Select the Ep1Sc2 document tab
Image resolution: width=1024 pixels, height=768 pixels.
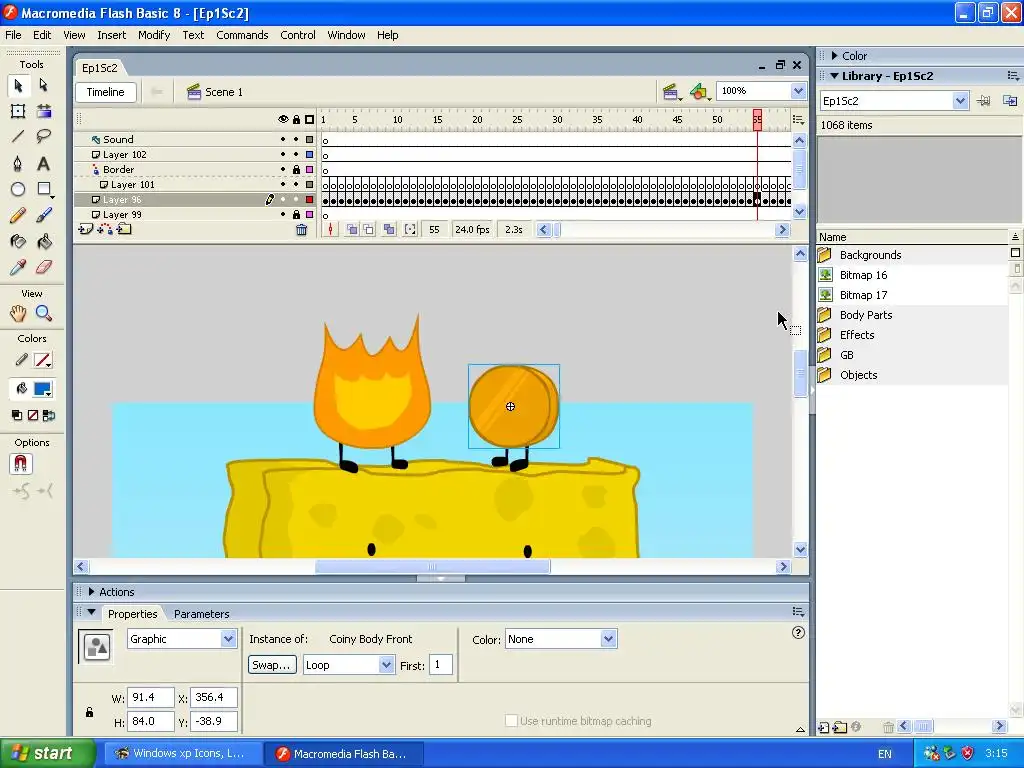pos(100,68)
